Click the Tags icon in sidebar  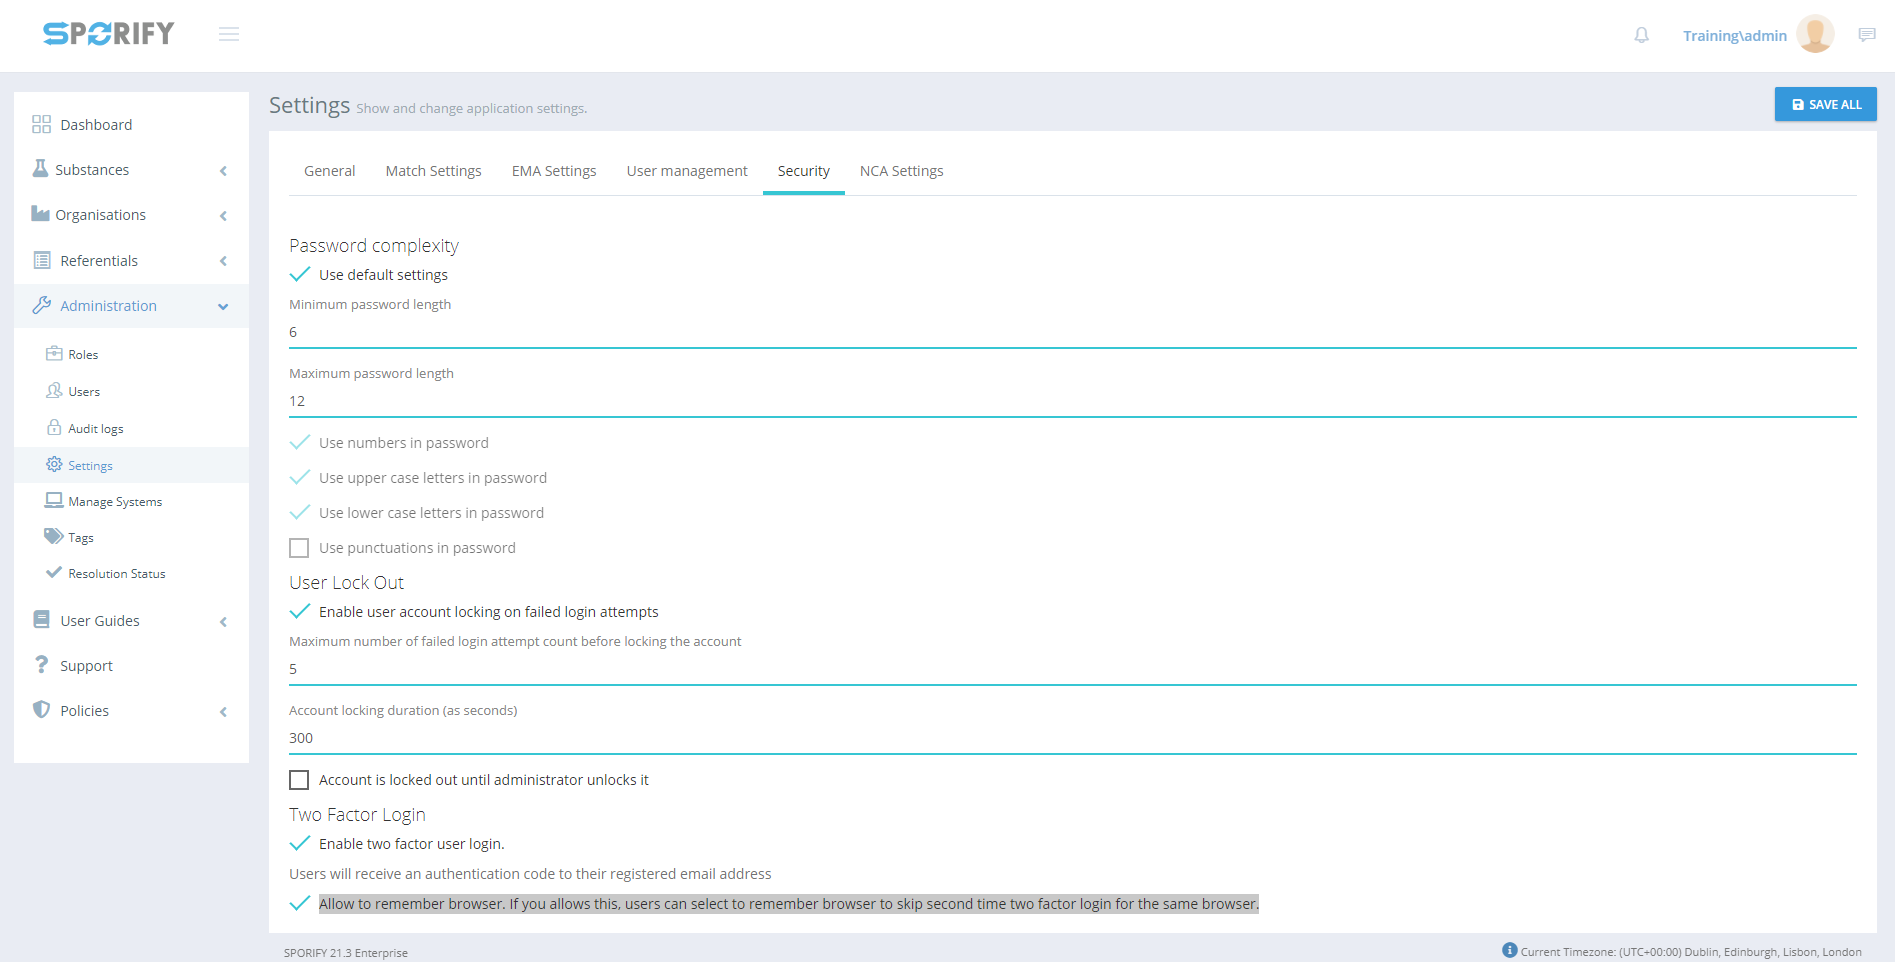click(53, 537)
